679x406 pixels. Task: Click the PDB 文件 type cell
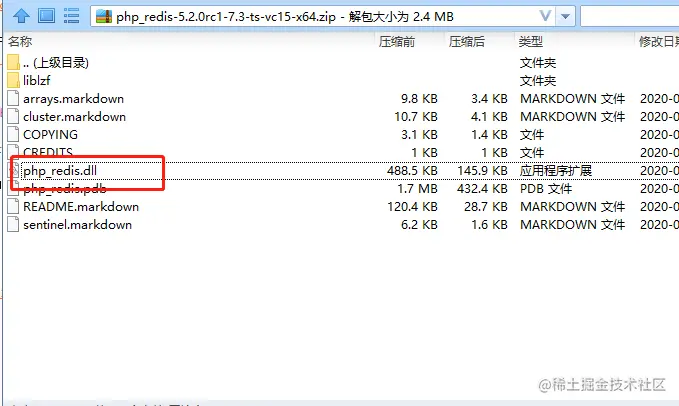[x=546, y=189]
